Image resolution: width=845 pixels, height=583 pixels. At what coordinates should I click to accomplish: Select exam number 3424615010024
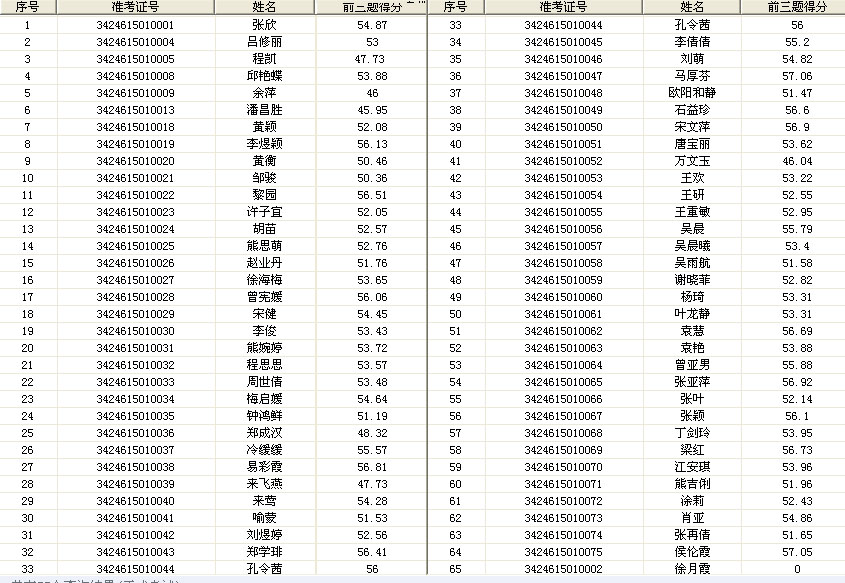(x=135, y=229)
